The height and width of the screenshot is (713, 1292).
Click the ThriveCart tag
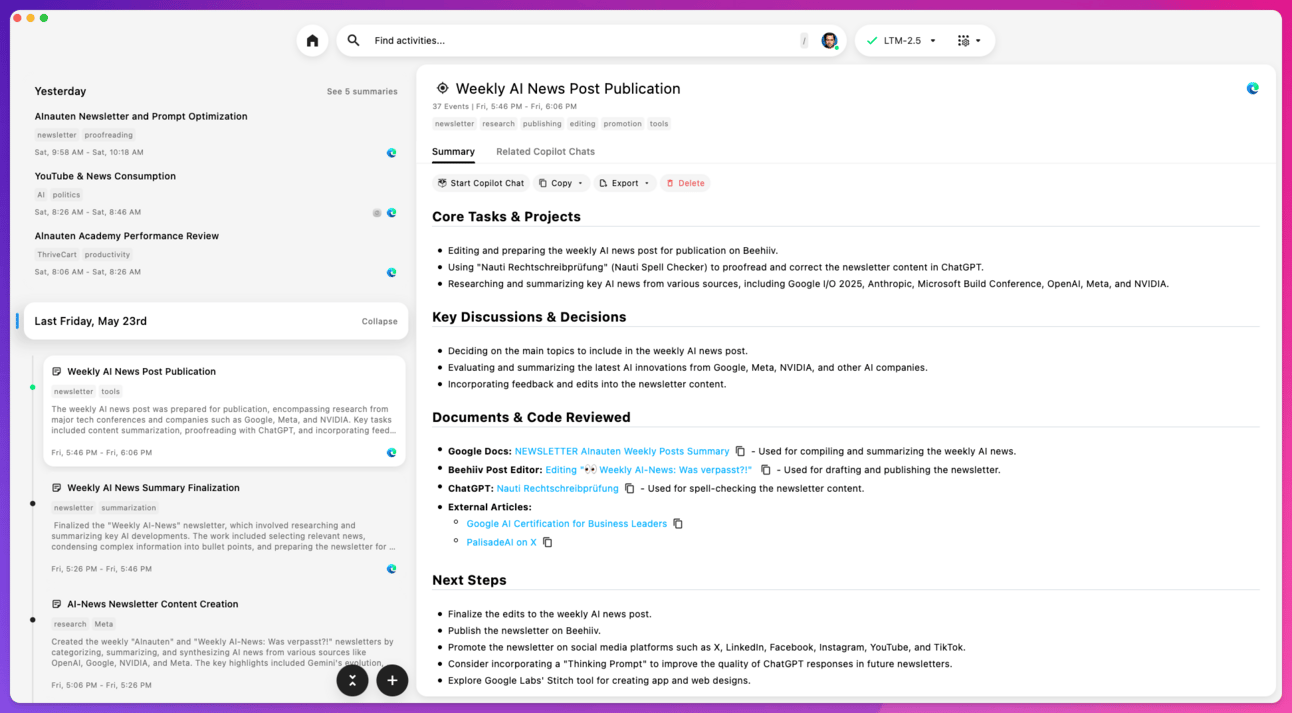click(57, 255)
